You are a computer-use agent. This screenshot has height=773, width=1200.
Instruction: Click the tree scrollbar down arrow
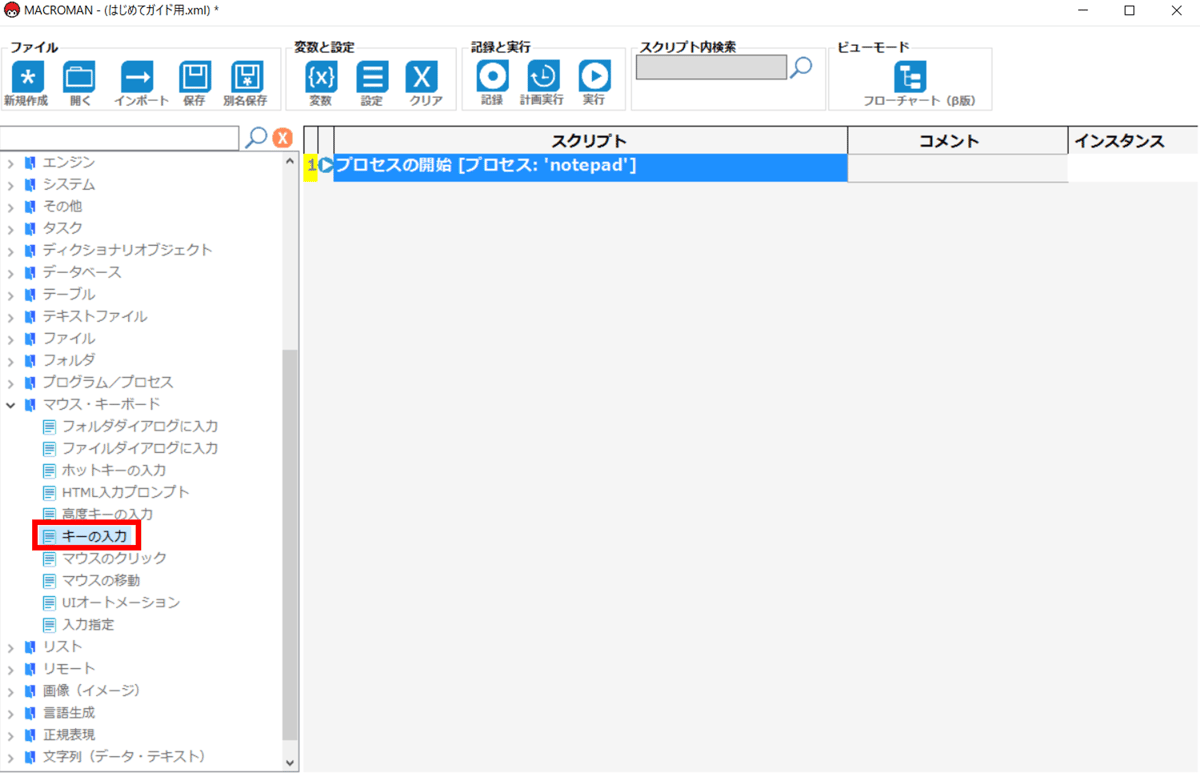290,763
